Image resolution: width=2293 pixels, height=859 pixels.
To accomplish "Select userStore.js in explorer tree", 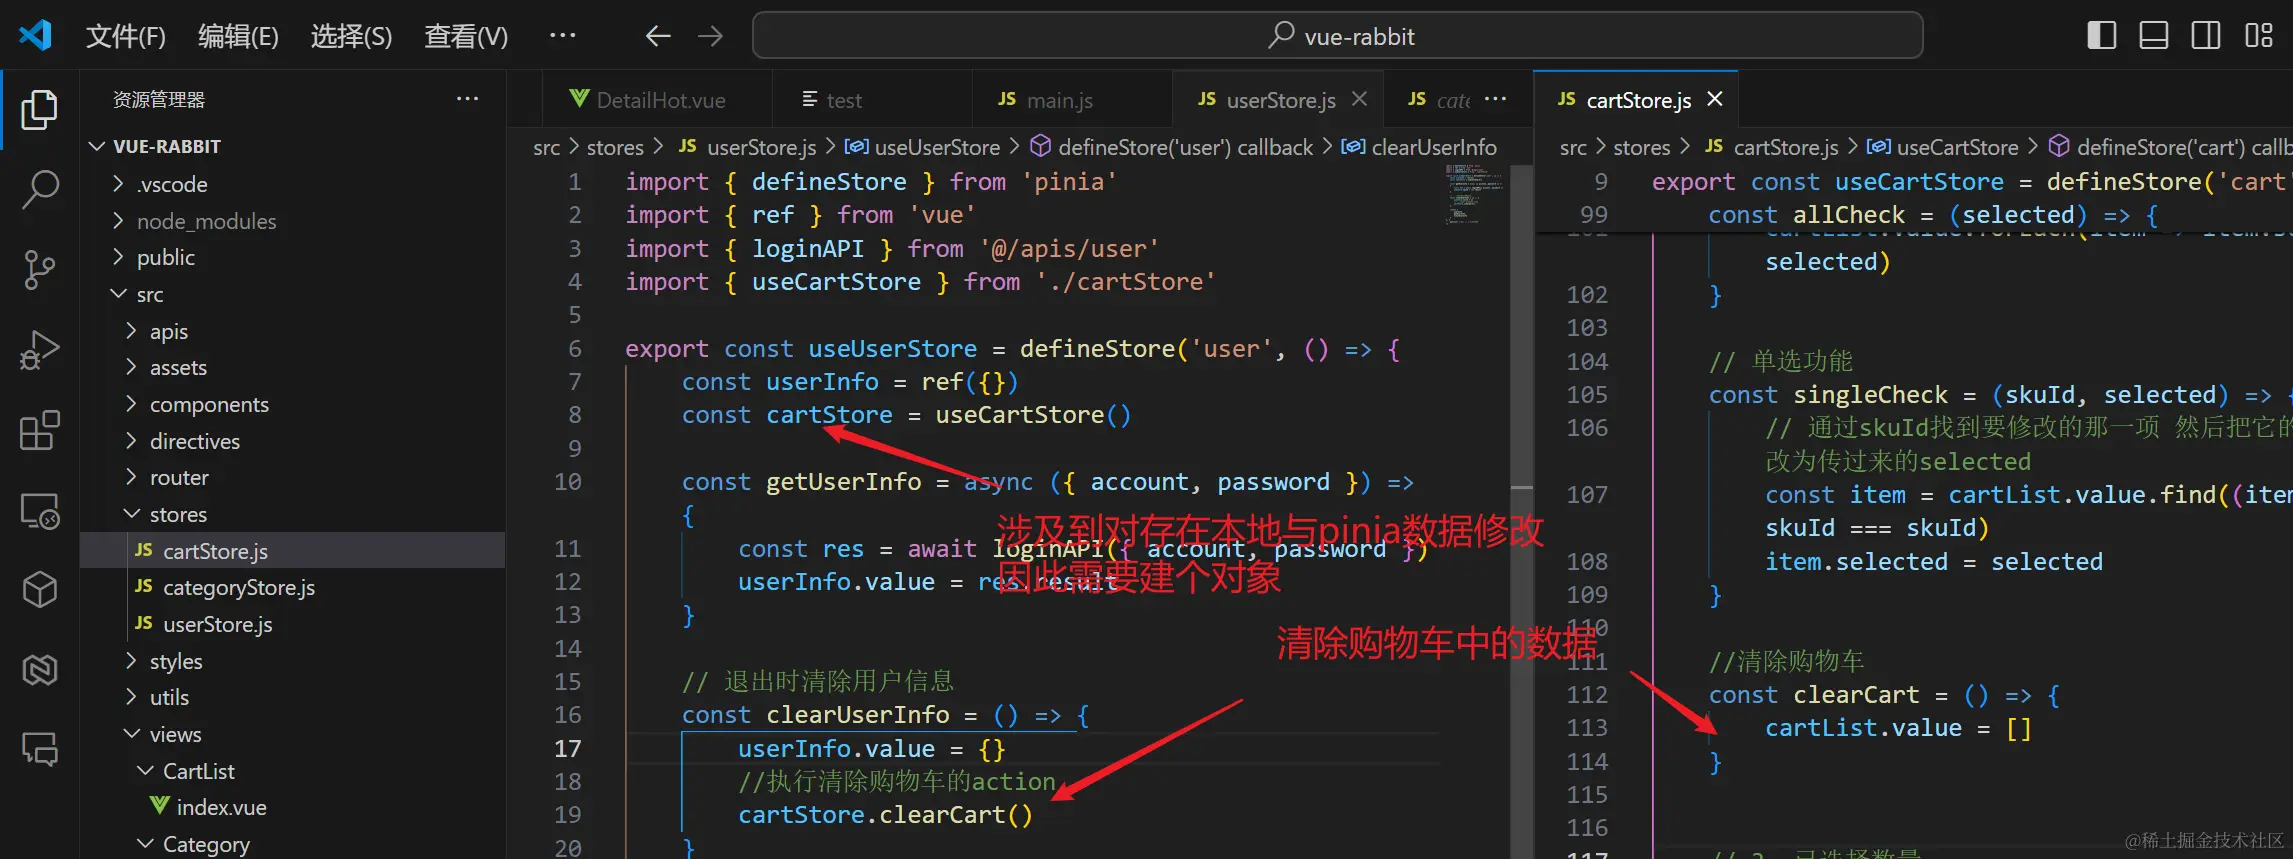I will (292, 624).
